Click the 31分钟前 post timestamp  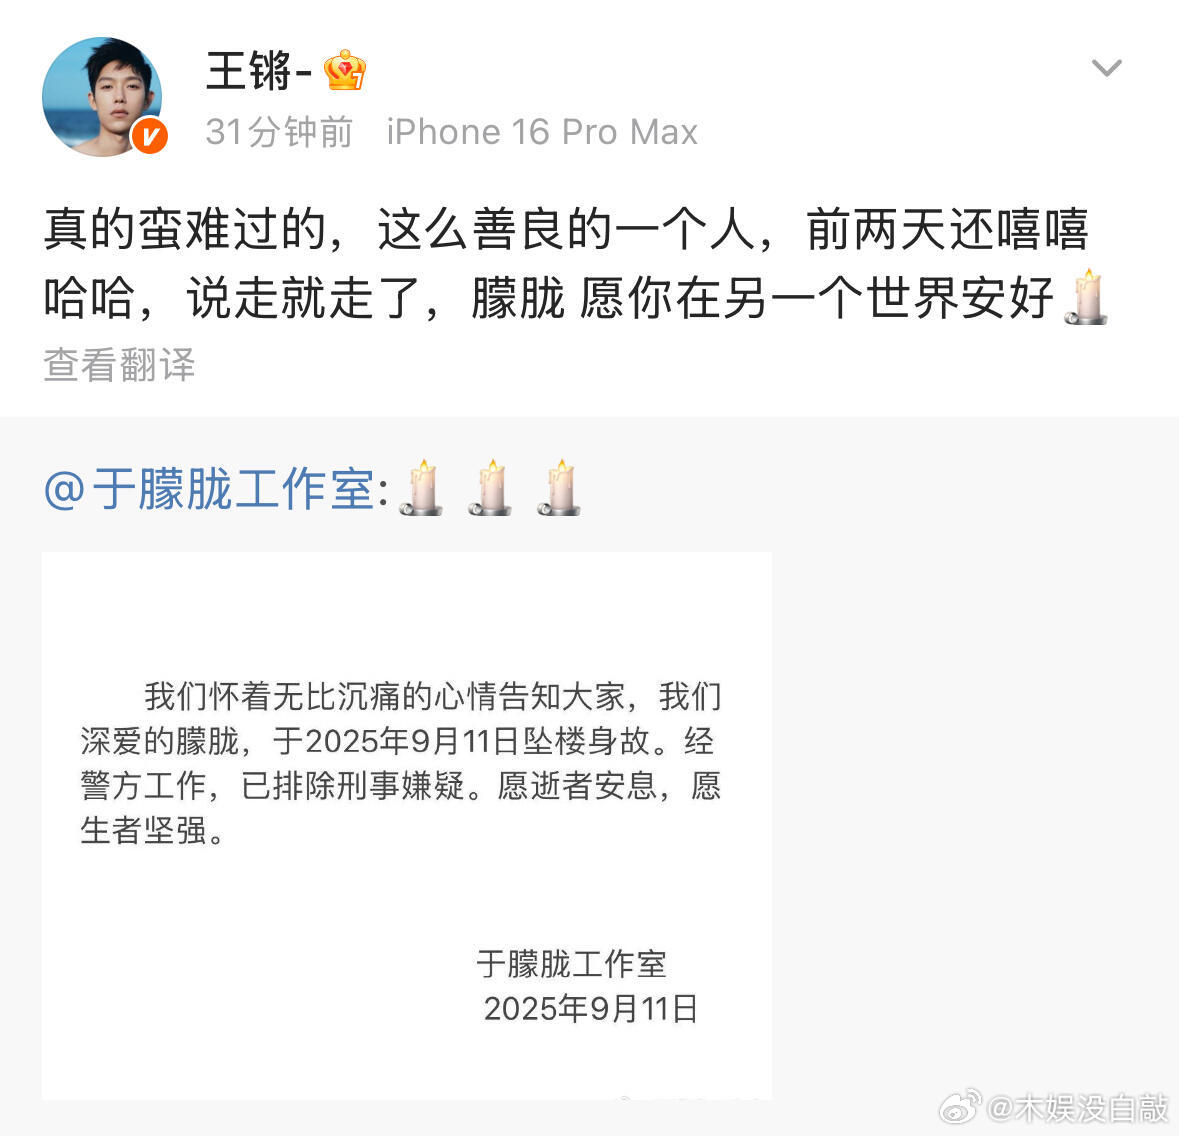[279, 132]
